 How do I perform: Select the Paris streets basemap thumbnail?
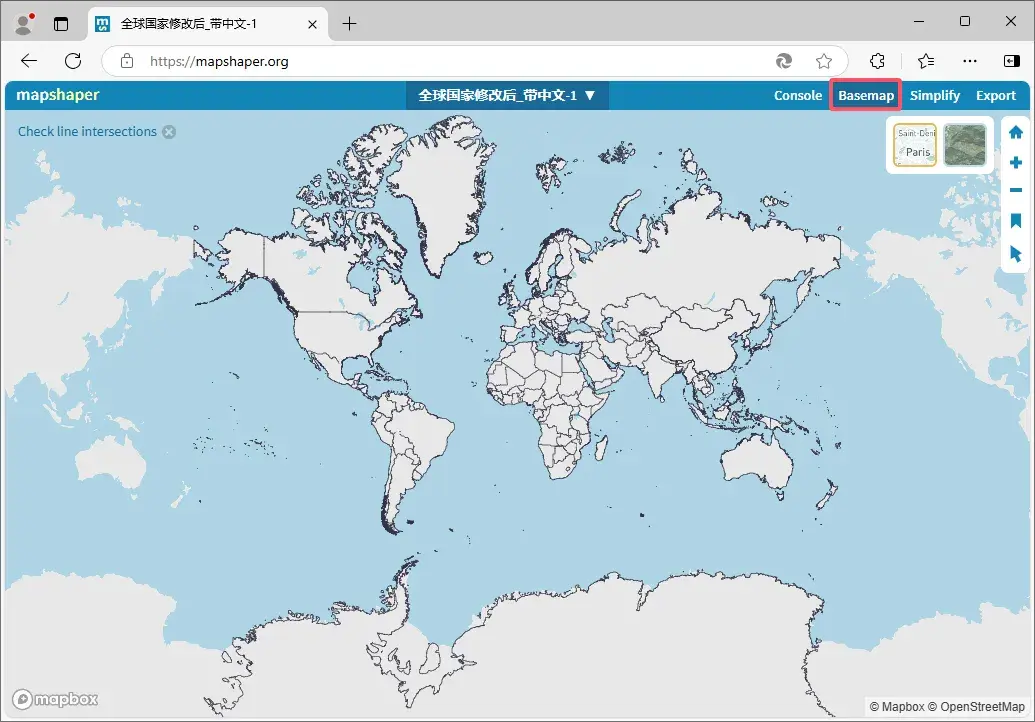(x=913, y=144)
